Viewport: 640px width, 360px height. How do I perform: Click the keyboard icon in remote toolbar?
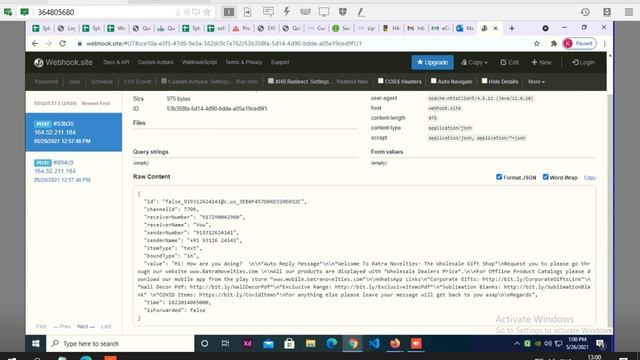pyautogui.click(x=305, y=12)
